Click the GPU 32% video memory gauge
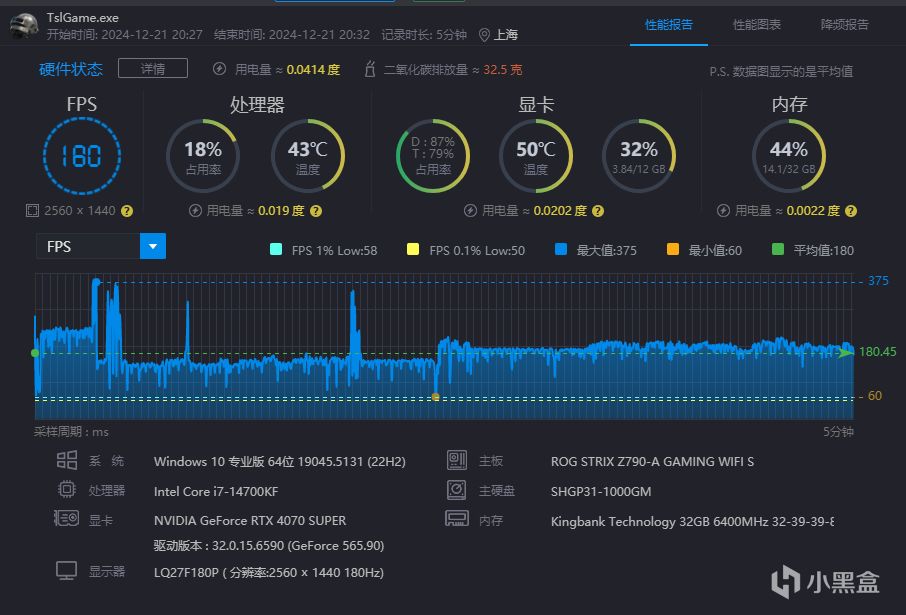Screen dimensions: 906x615 638,156
